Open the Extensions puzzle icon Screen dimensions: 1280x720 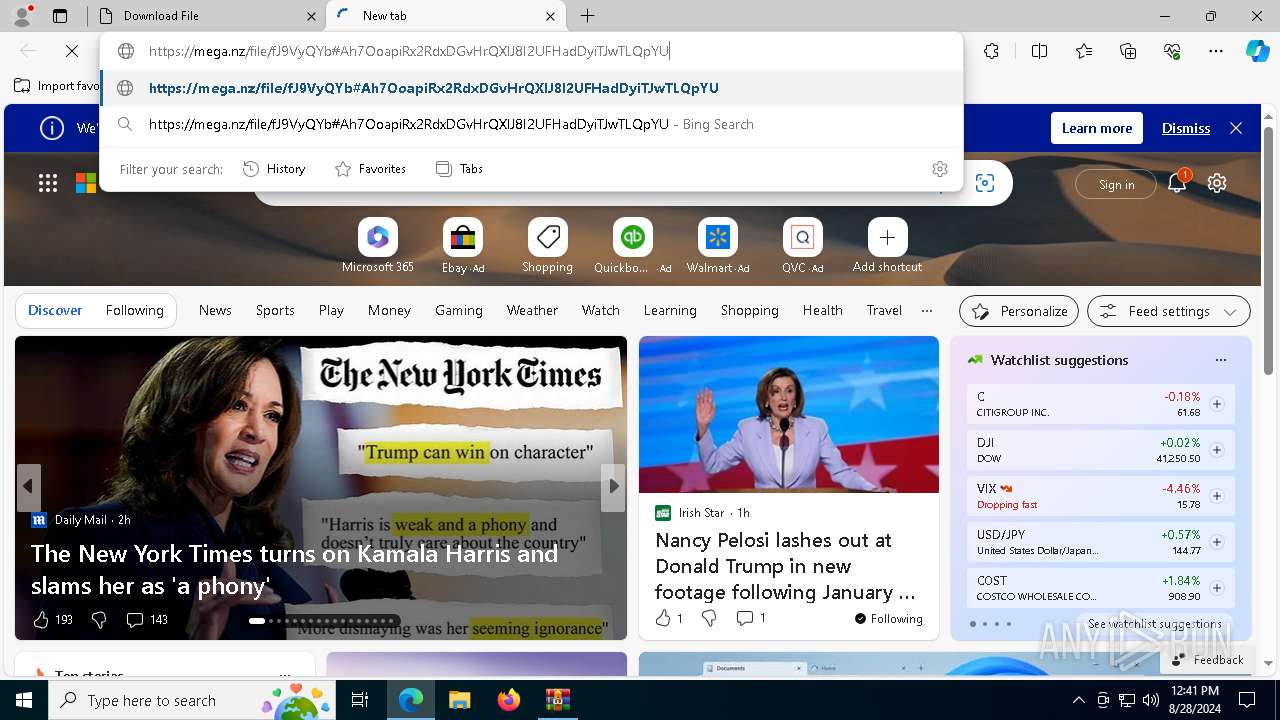tap(991, 51)
